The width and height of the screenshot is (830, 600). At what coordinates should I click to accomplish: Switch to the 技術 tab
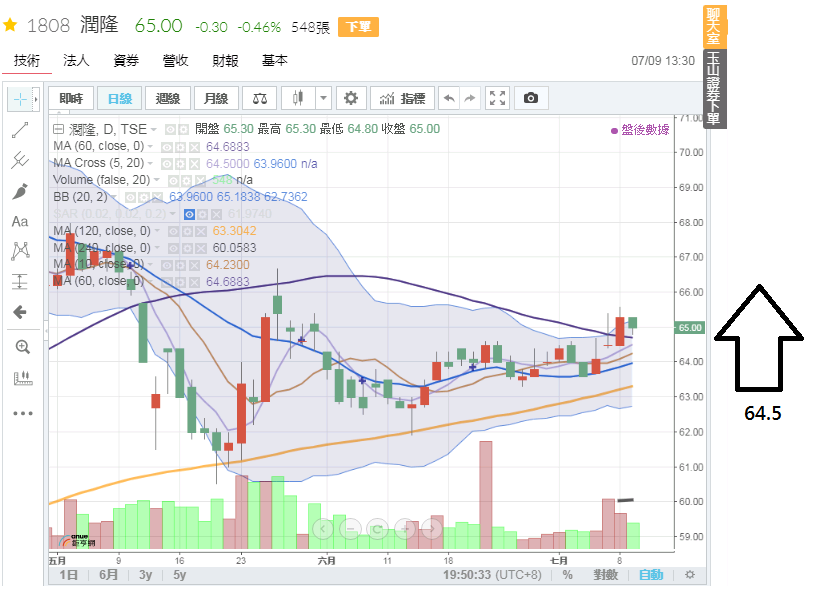pos(26,61)
